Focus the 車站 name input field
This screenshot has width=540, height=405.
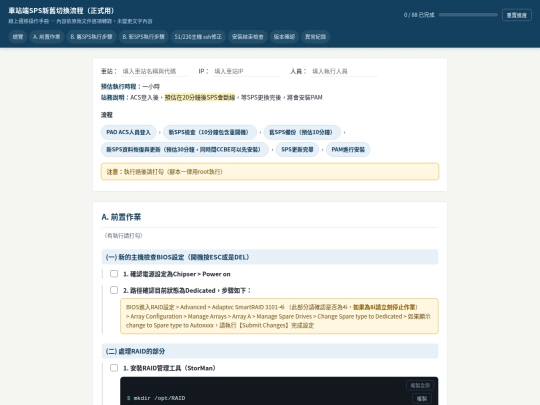coord(155,71)
